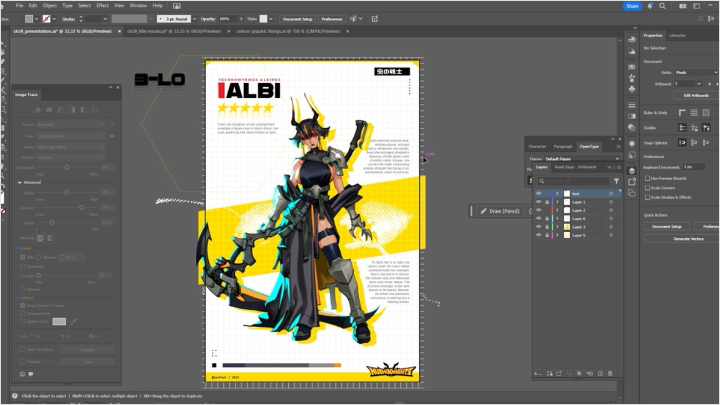Open the Window menu

(x=138, y=6)
